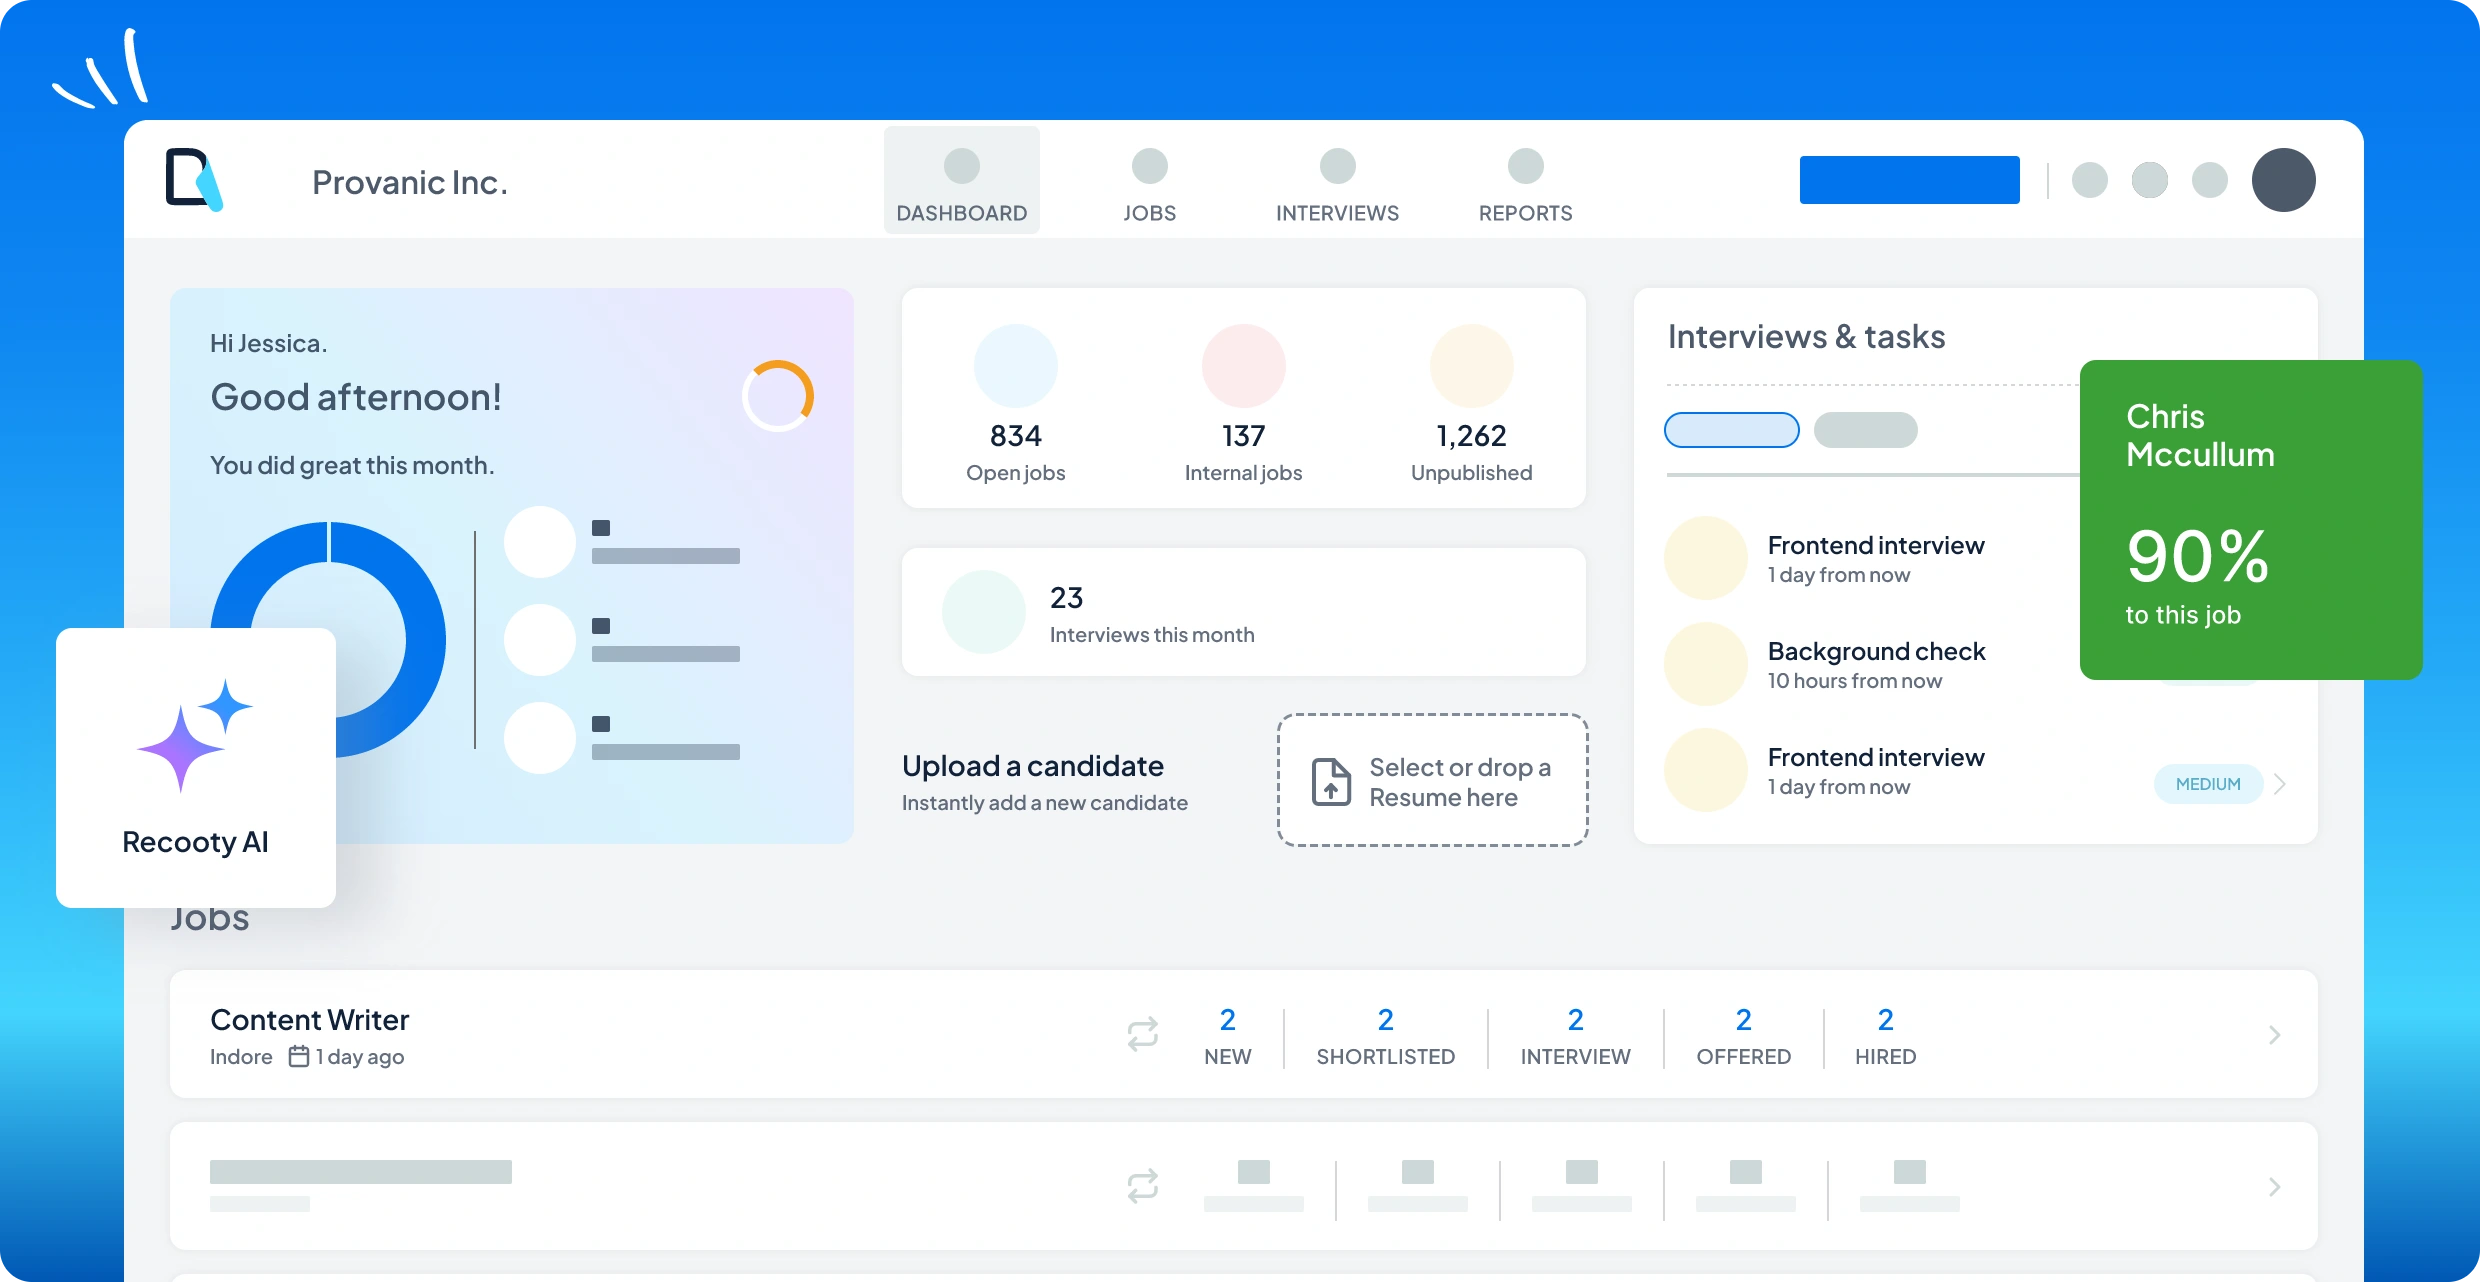The width and height of the screenshot is (2480, 1282).
Task: Toggle the MEDIUM priority label on Frontend interview
Action: coord(2207,785)
